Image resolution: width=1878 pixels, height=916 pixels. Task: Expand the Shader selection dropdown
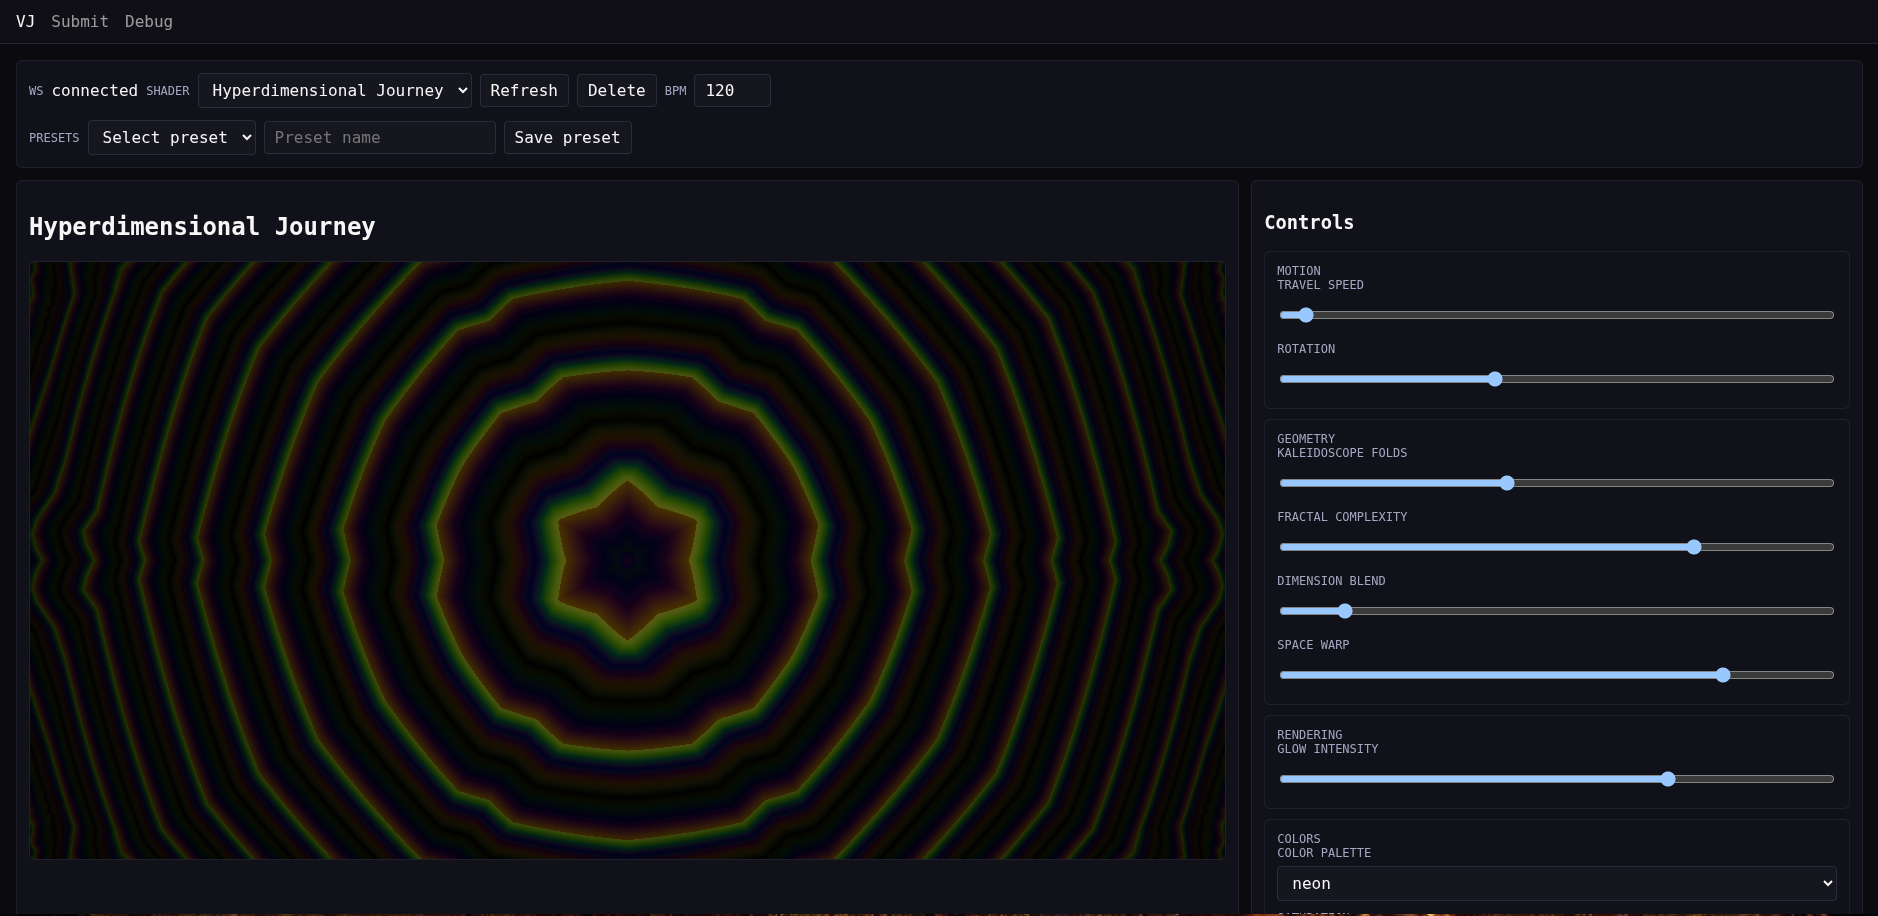point(334,90)
